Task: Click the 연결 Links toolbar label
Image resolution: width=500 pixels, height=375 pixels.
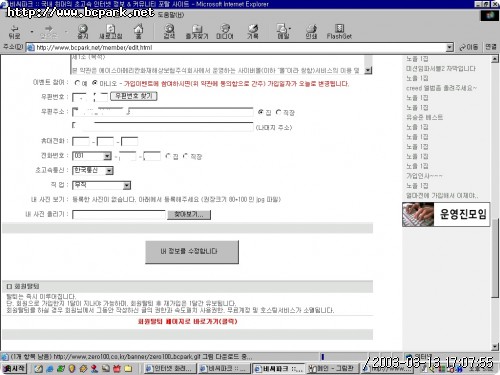Action: click(x=491, y=47)
